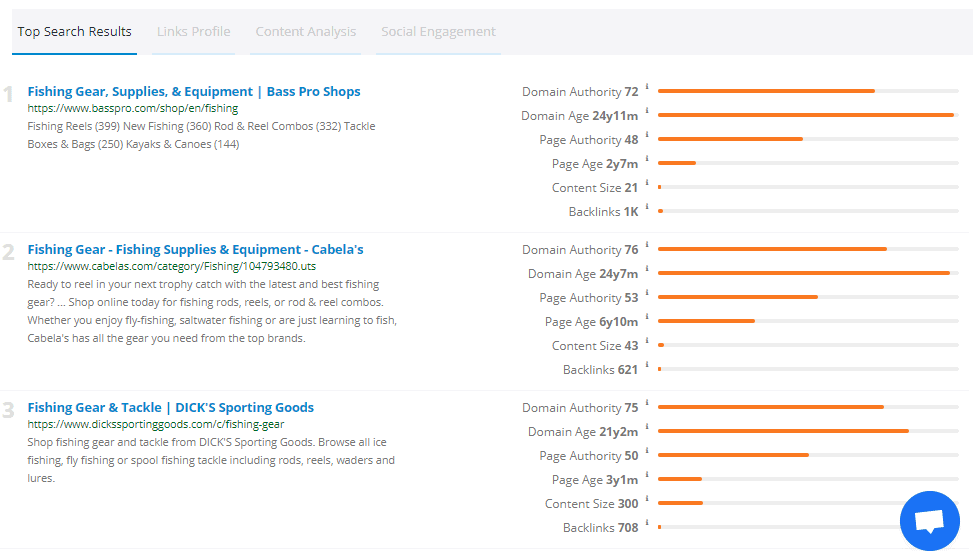The width and height of the screenshot is (973, 551).
Task: Click DICK'S snippet starting 'Shop fishing gear'
Action: click(x=211, y=460)
